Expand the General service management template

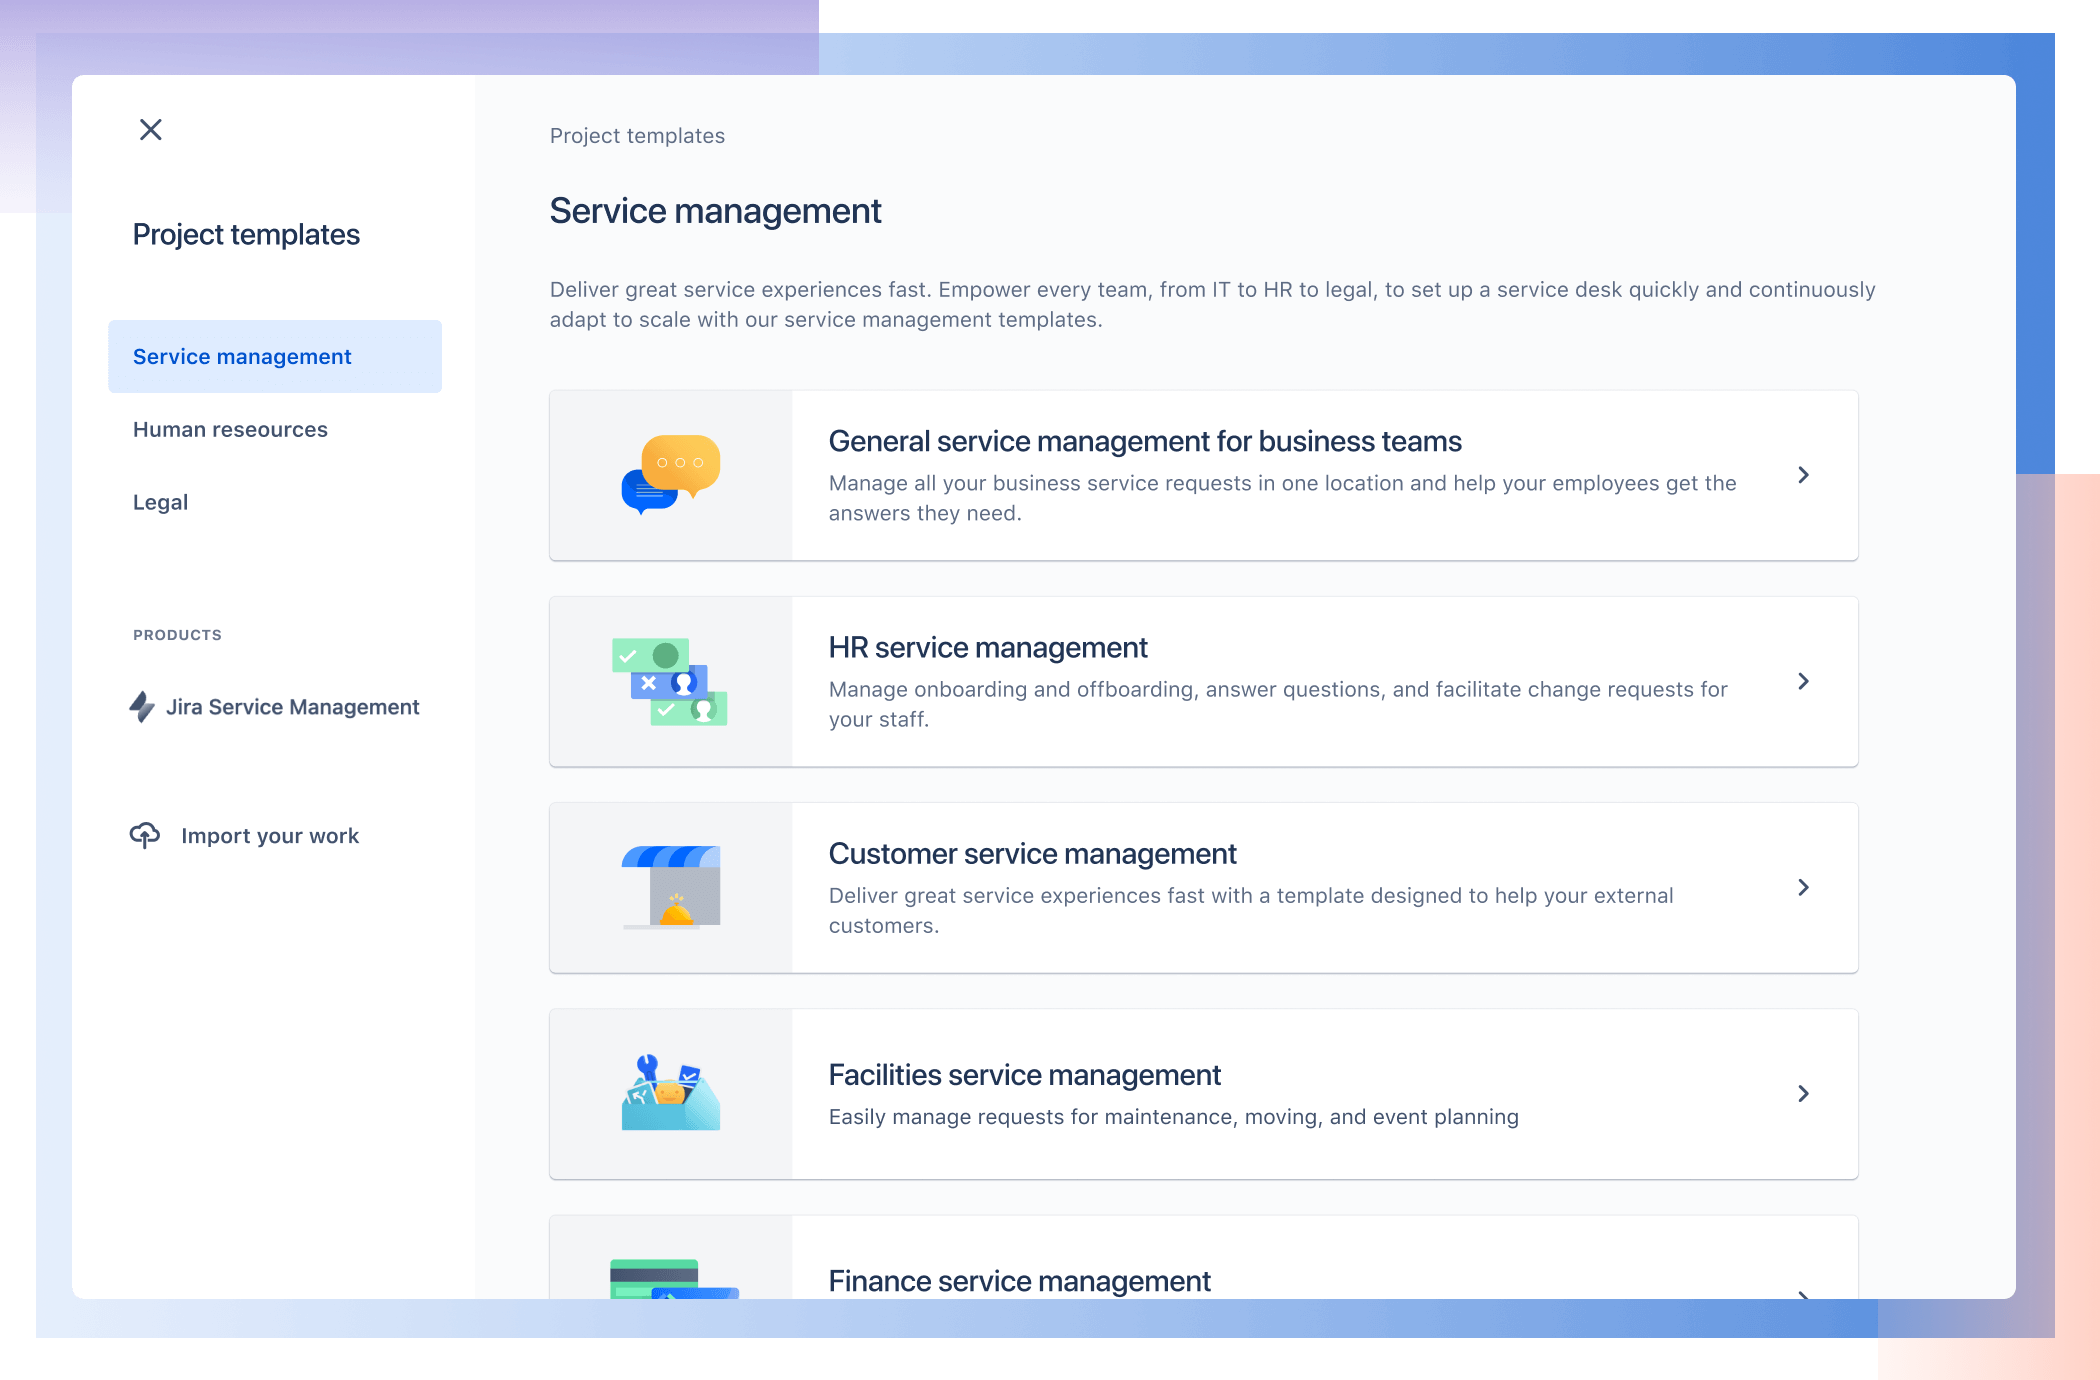pyautogui.click(x=1806, y=474)
